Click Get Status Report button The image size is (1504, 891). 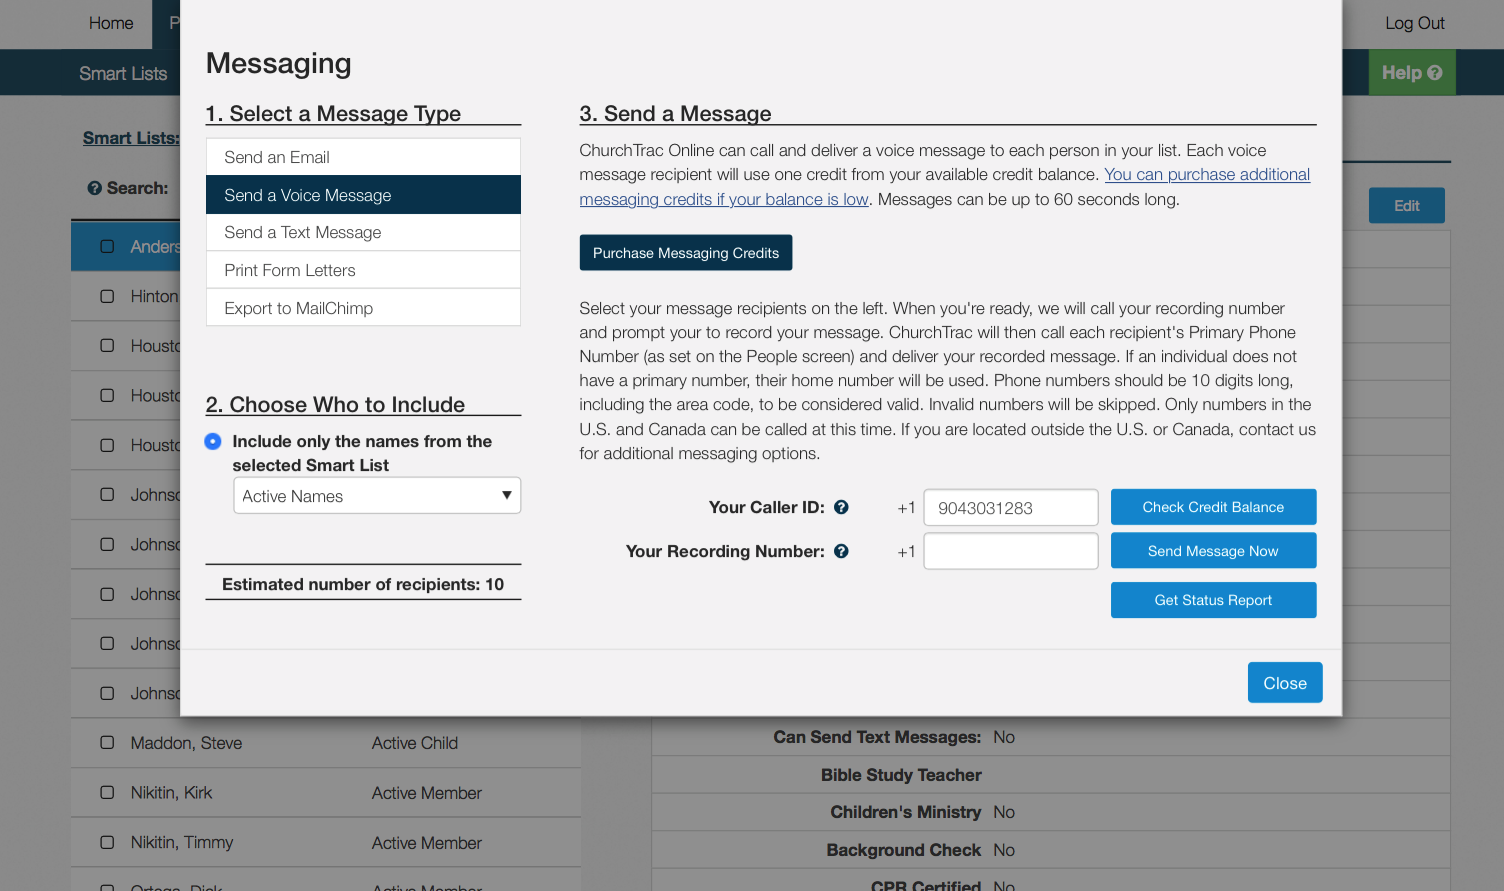[x=1213, y=600]
